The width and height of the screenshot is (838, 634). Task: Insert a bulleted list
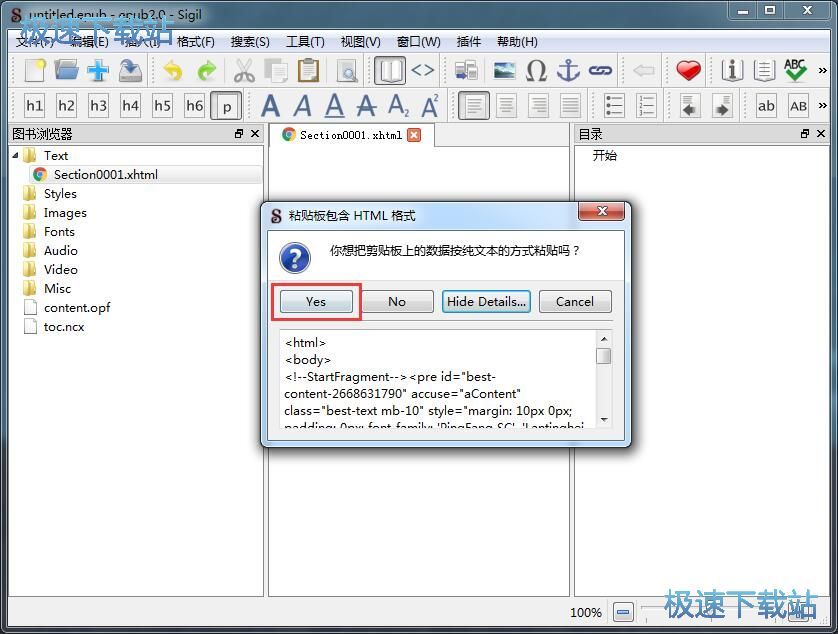click(x=615, y=106)
